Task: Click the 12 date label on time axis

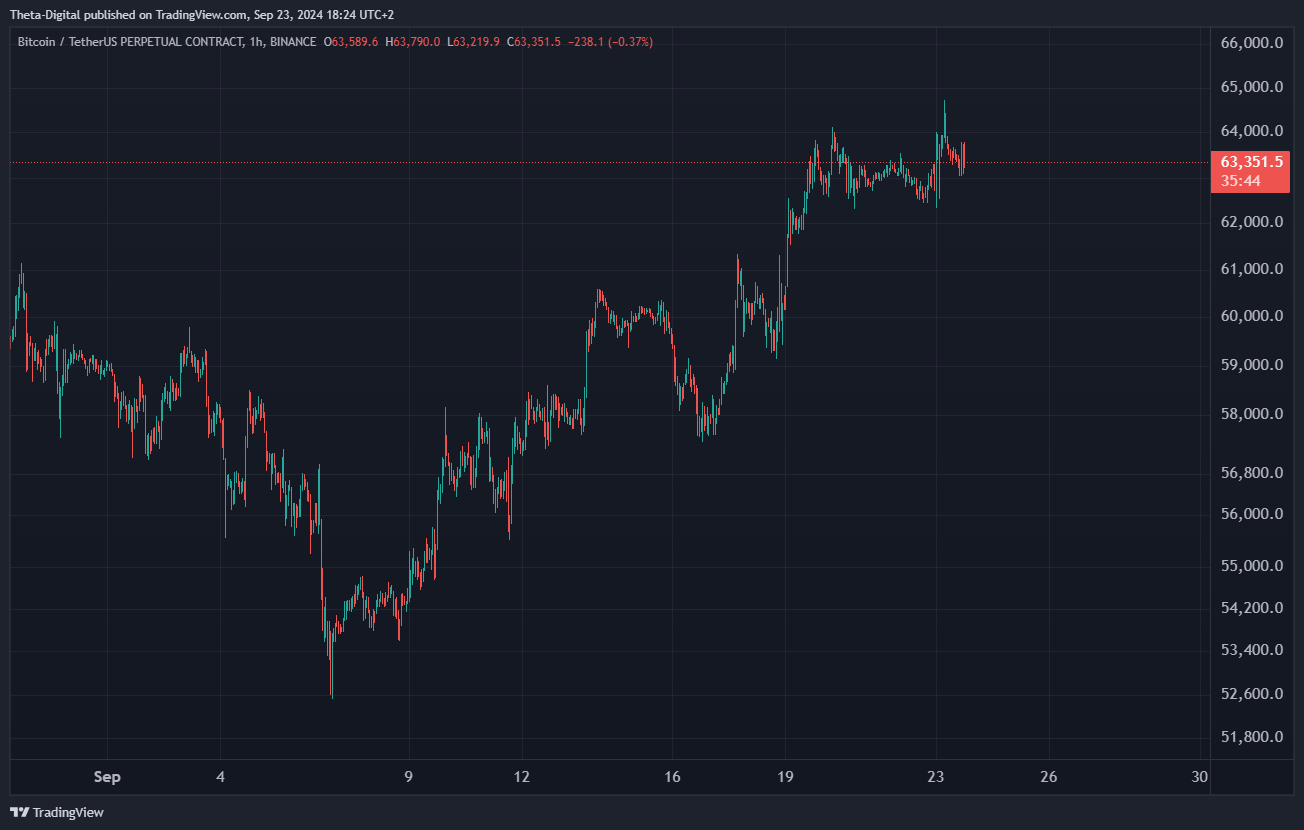Action: coord(521,777)
